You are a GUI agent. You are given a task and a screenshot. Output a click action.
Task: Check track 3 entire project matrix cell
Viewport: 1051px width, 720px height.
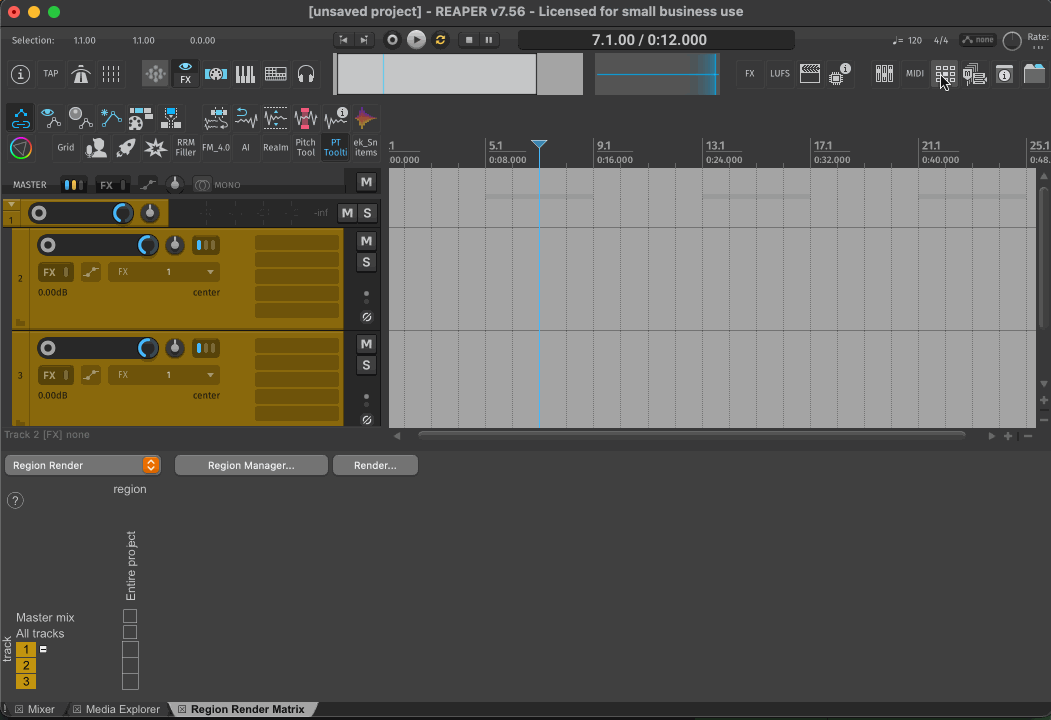pyautogui.click(x=130, y=681)
